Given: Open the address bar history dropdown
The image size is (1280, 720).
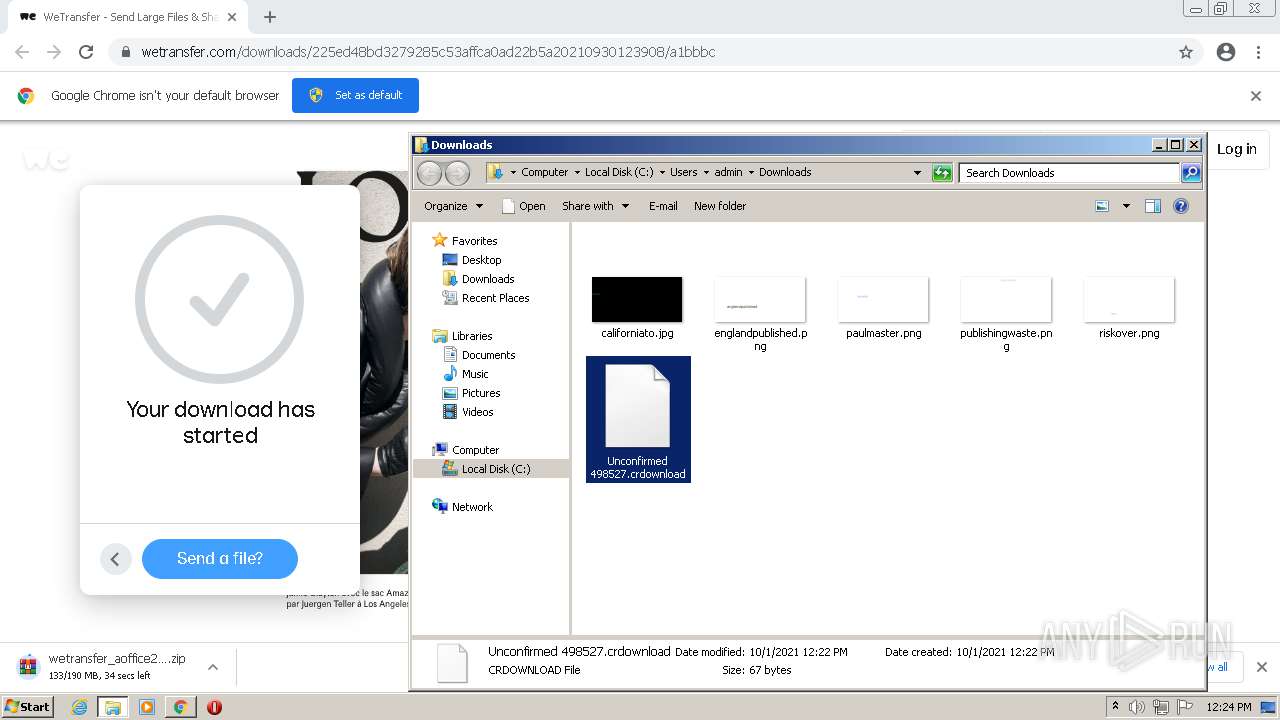Looking at the screenshot, I should [x=917, y=173].
